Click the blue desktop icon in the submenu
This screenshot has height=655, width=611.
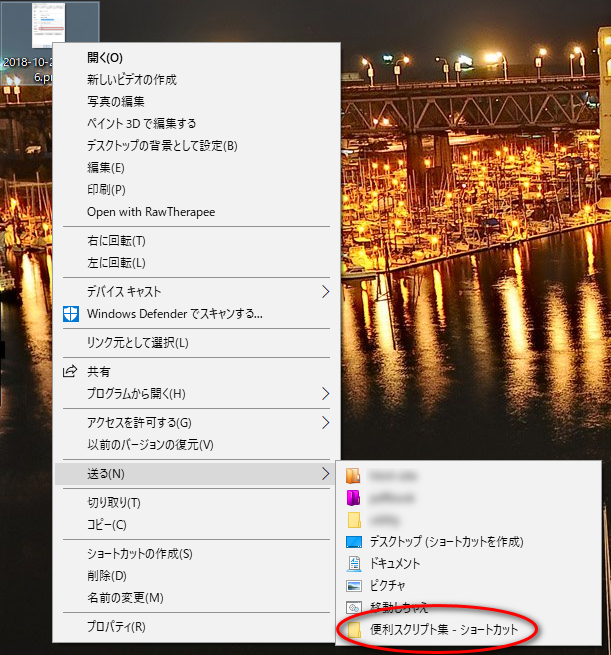[x=353, y=542]
